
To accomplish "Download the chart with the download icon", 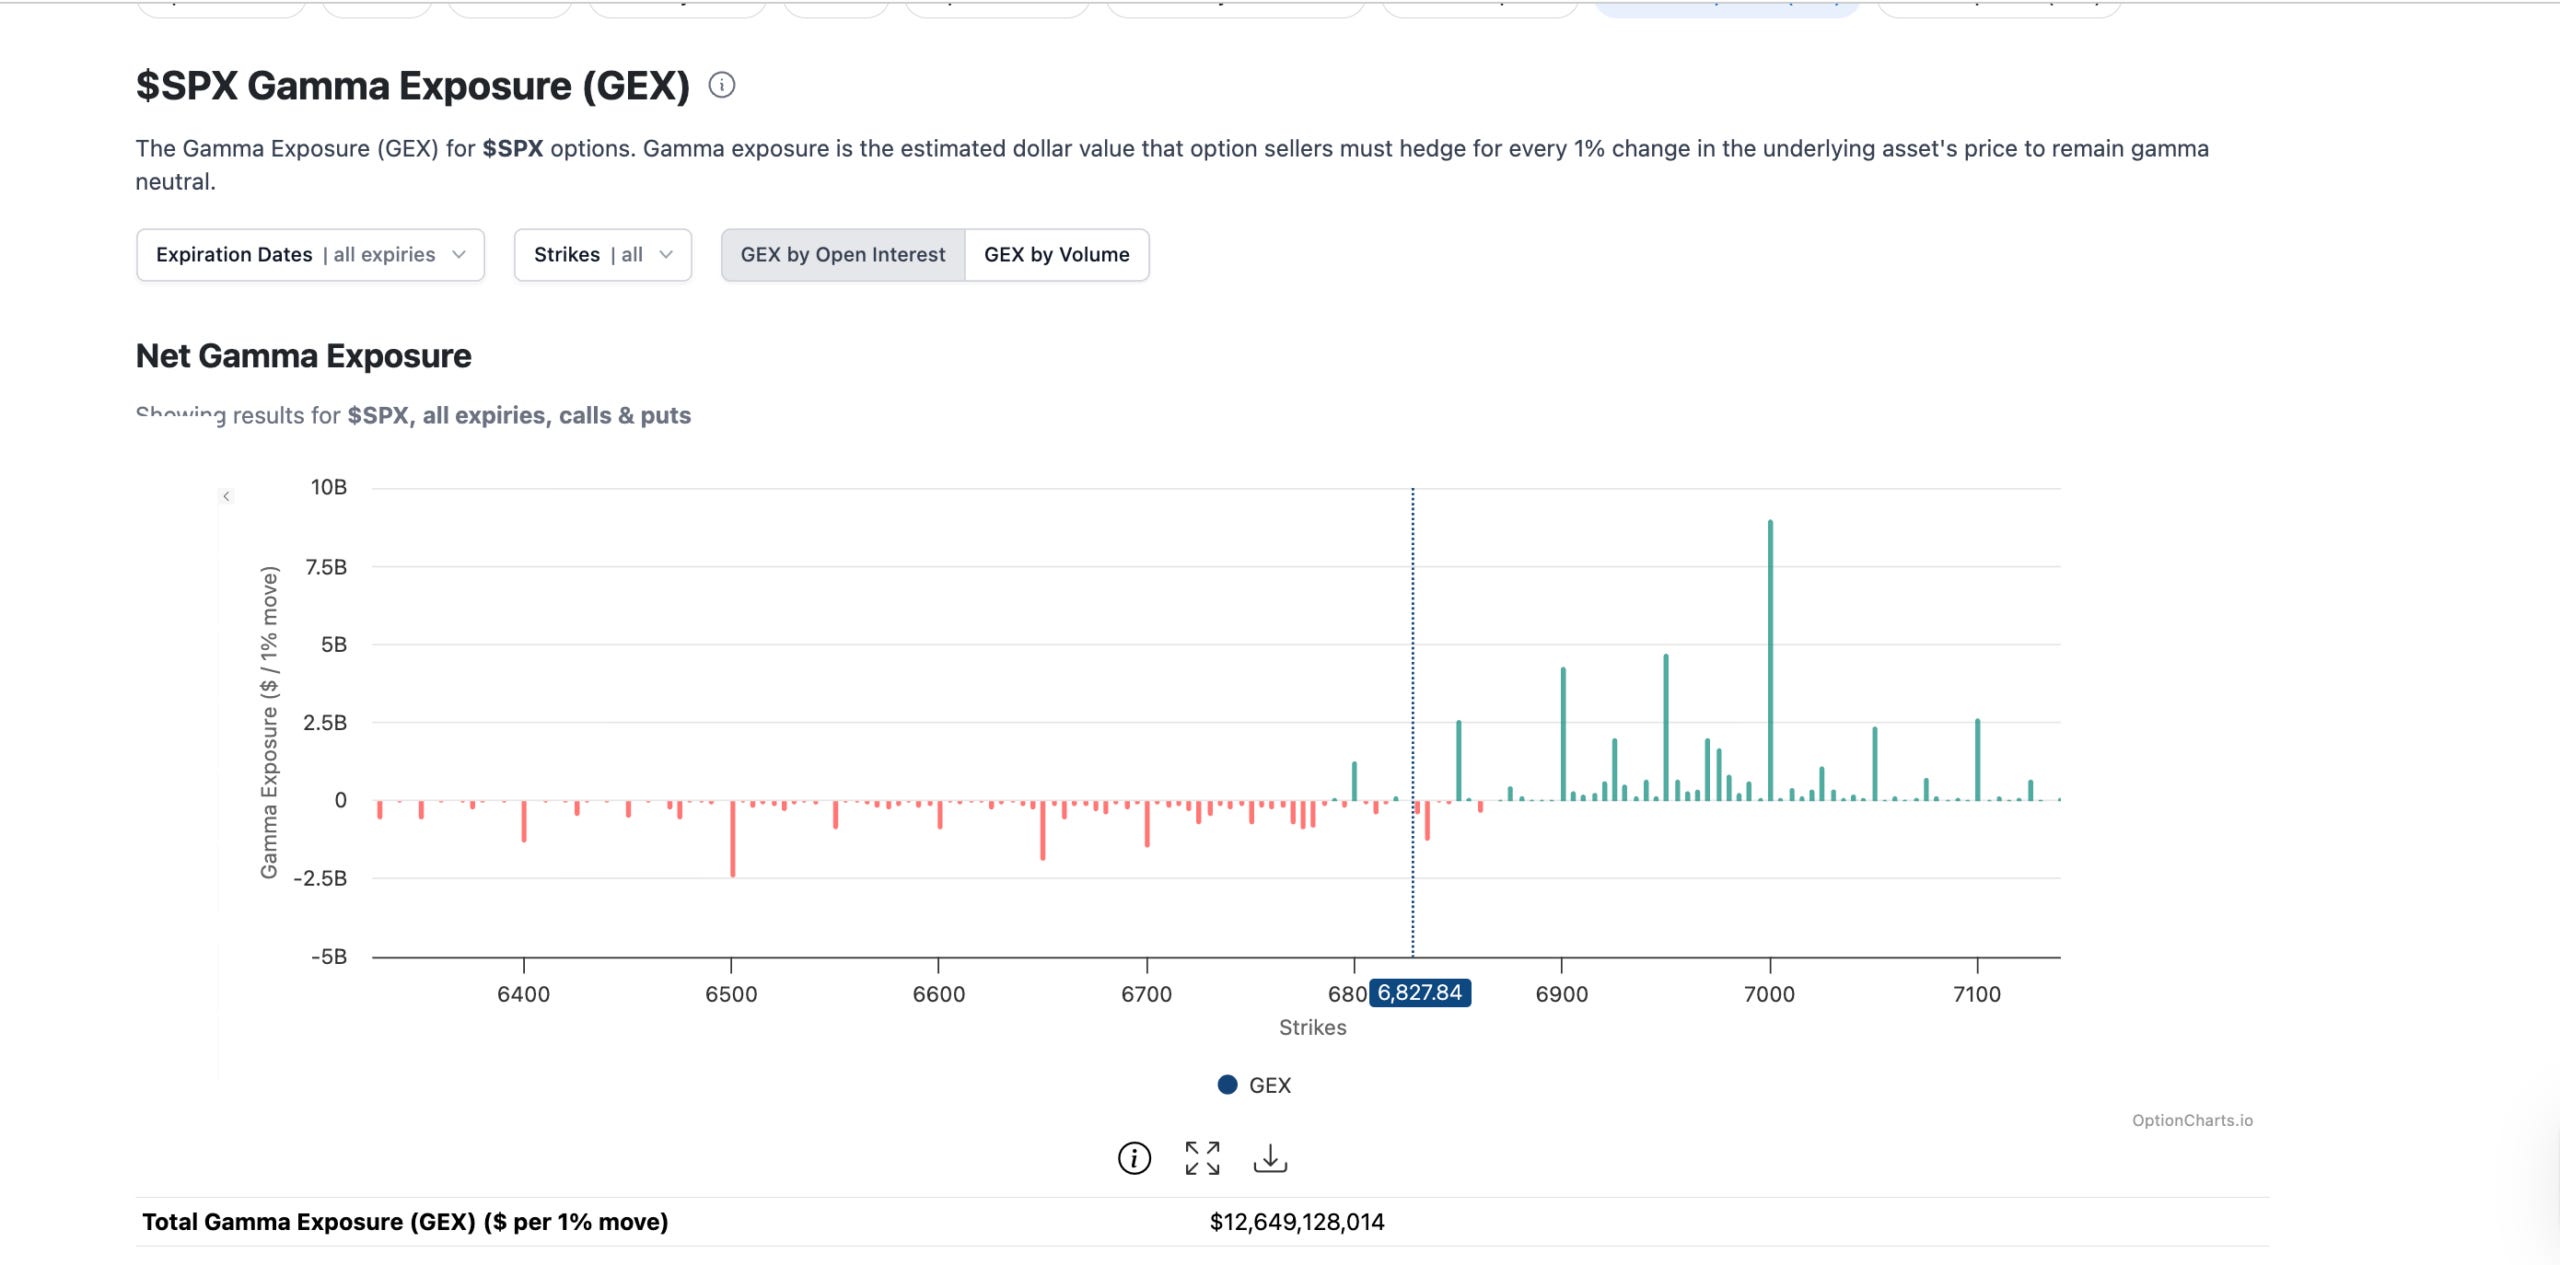I will [x=1270, y=1158].
